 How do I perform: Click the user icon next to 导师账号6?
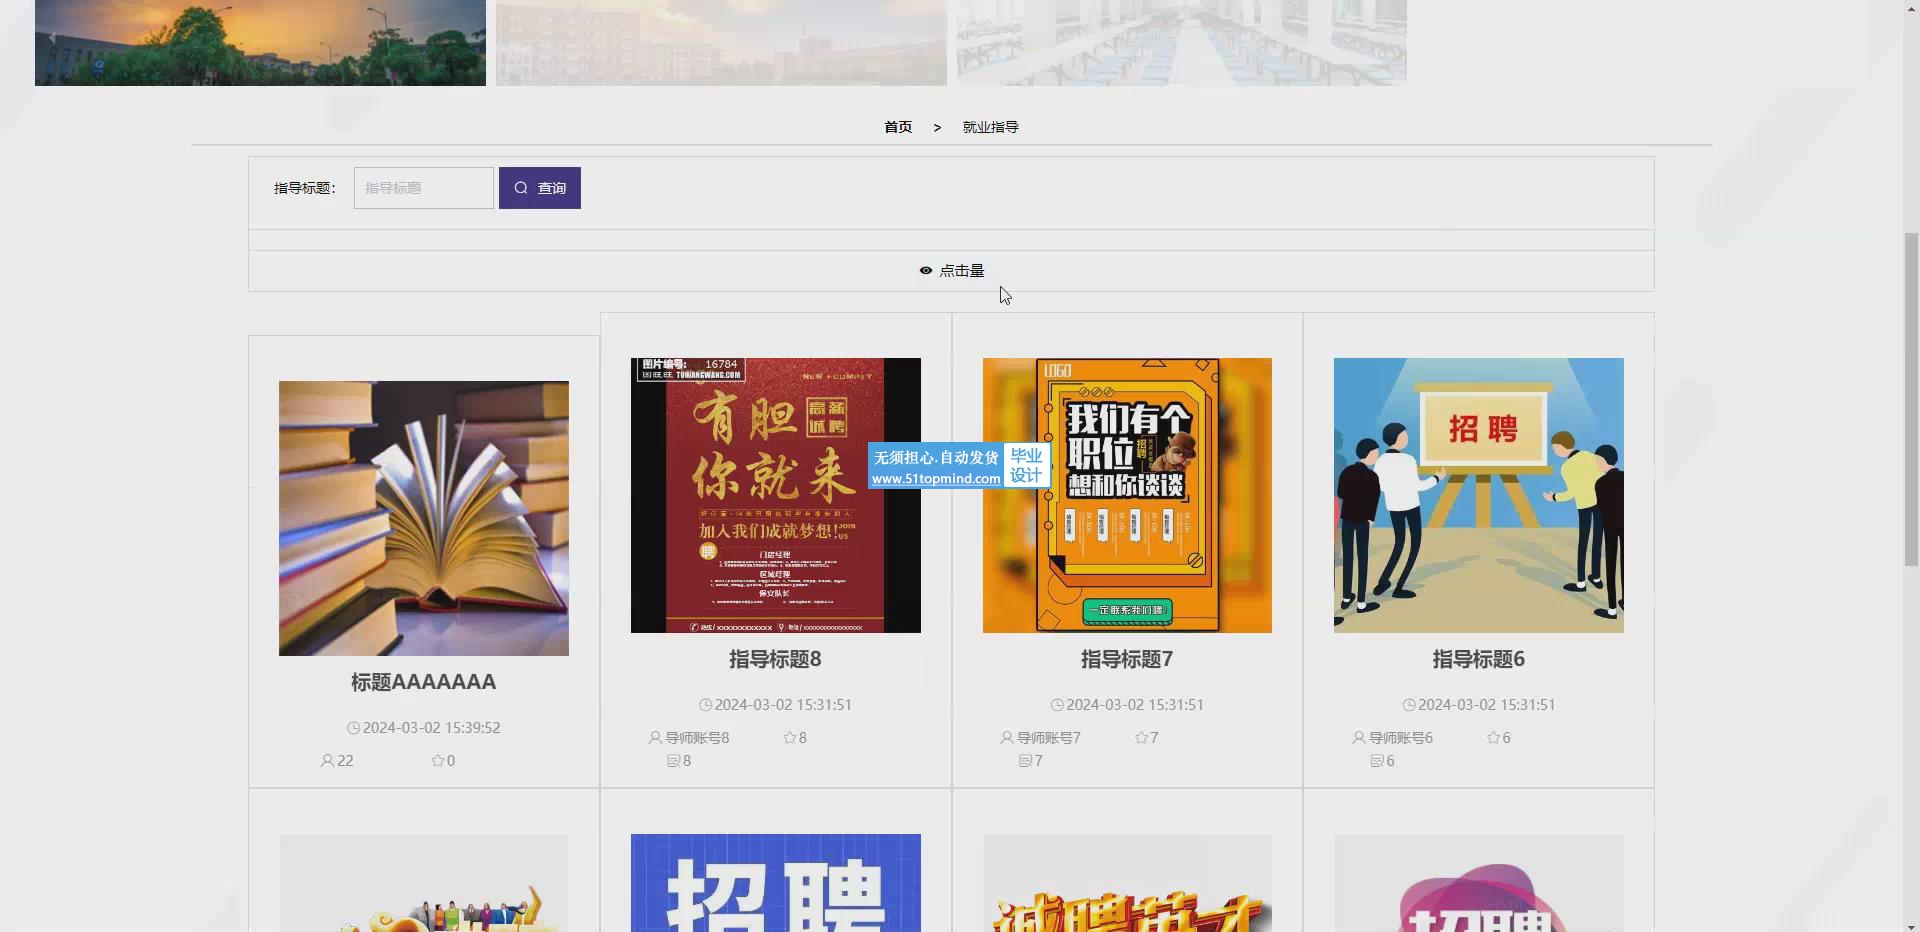[1359, 738]
